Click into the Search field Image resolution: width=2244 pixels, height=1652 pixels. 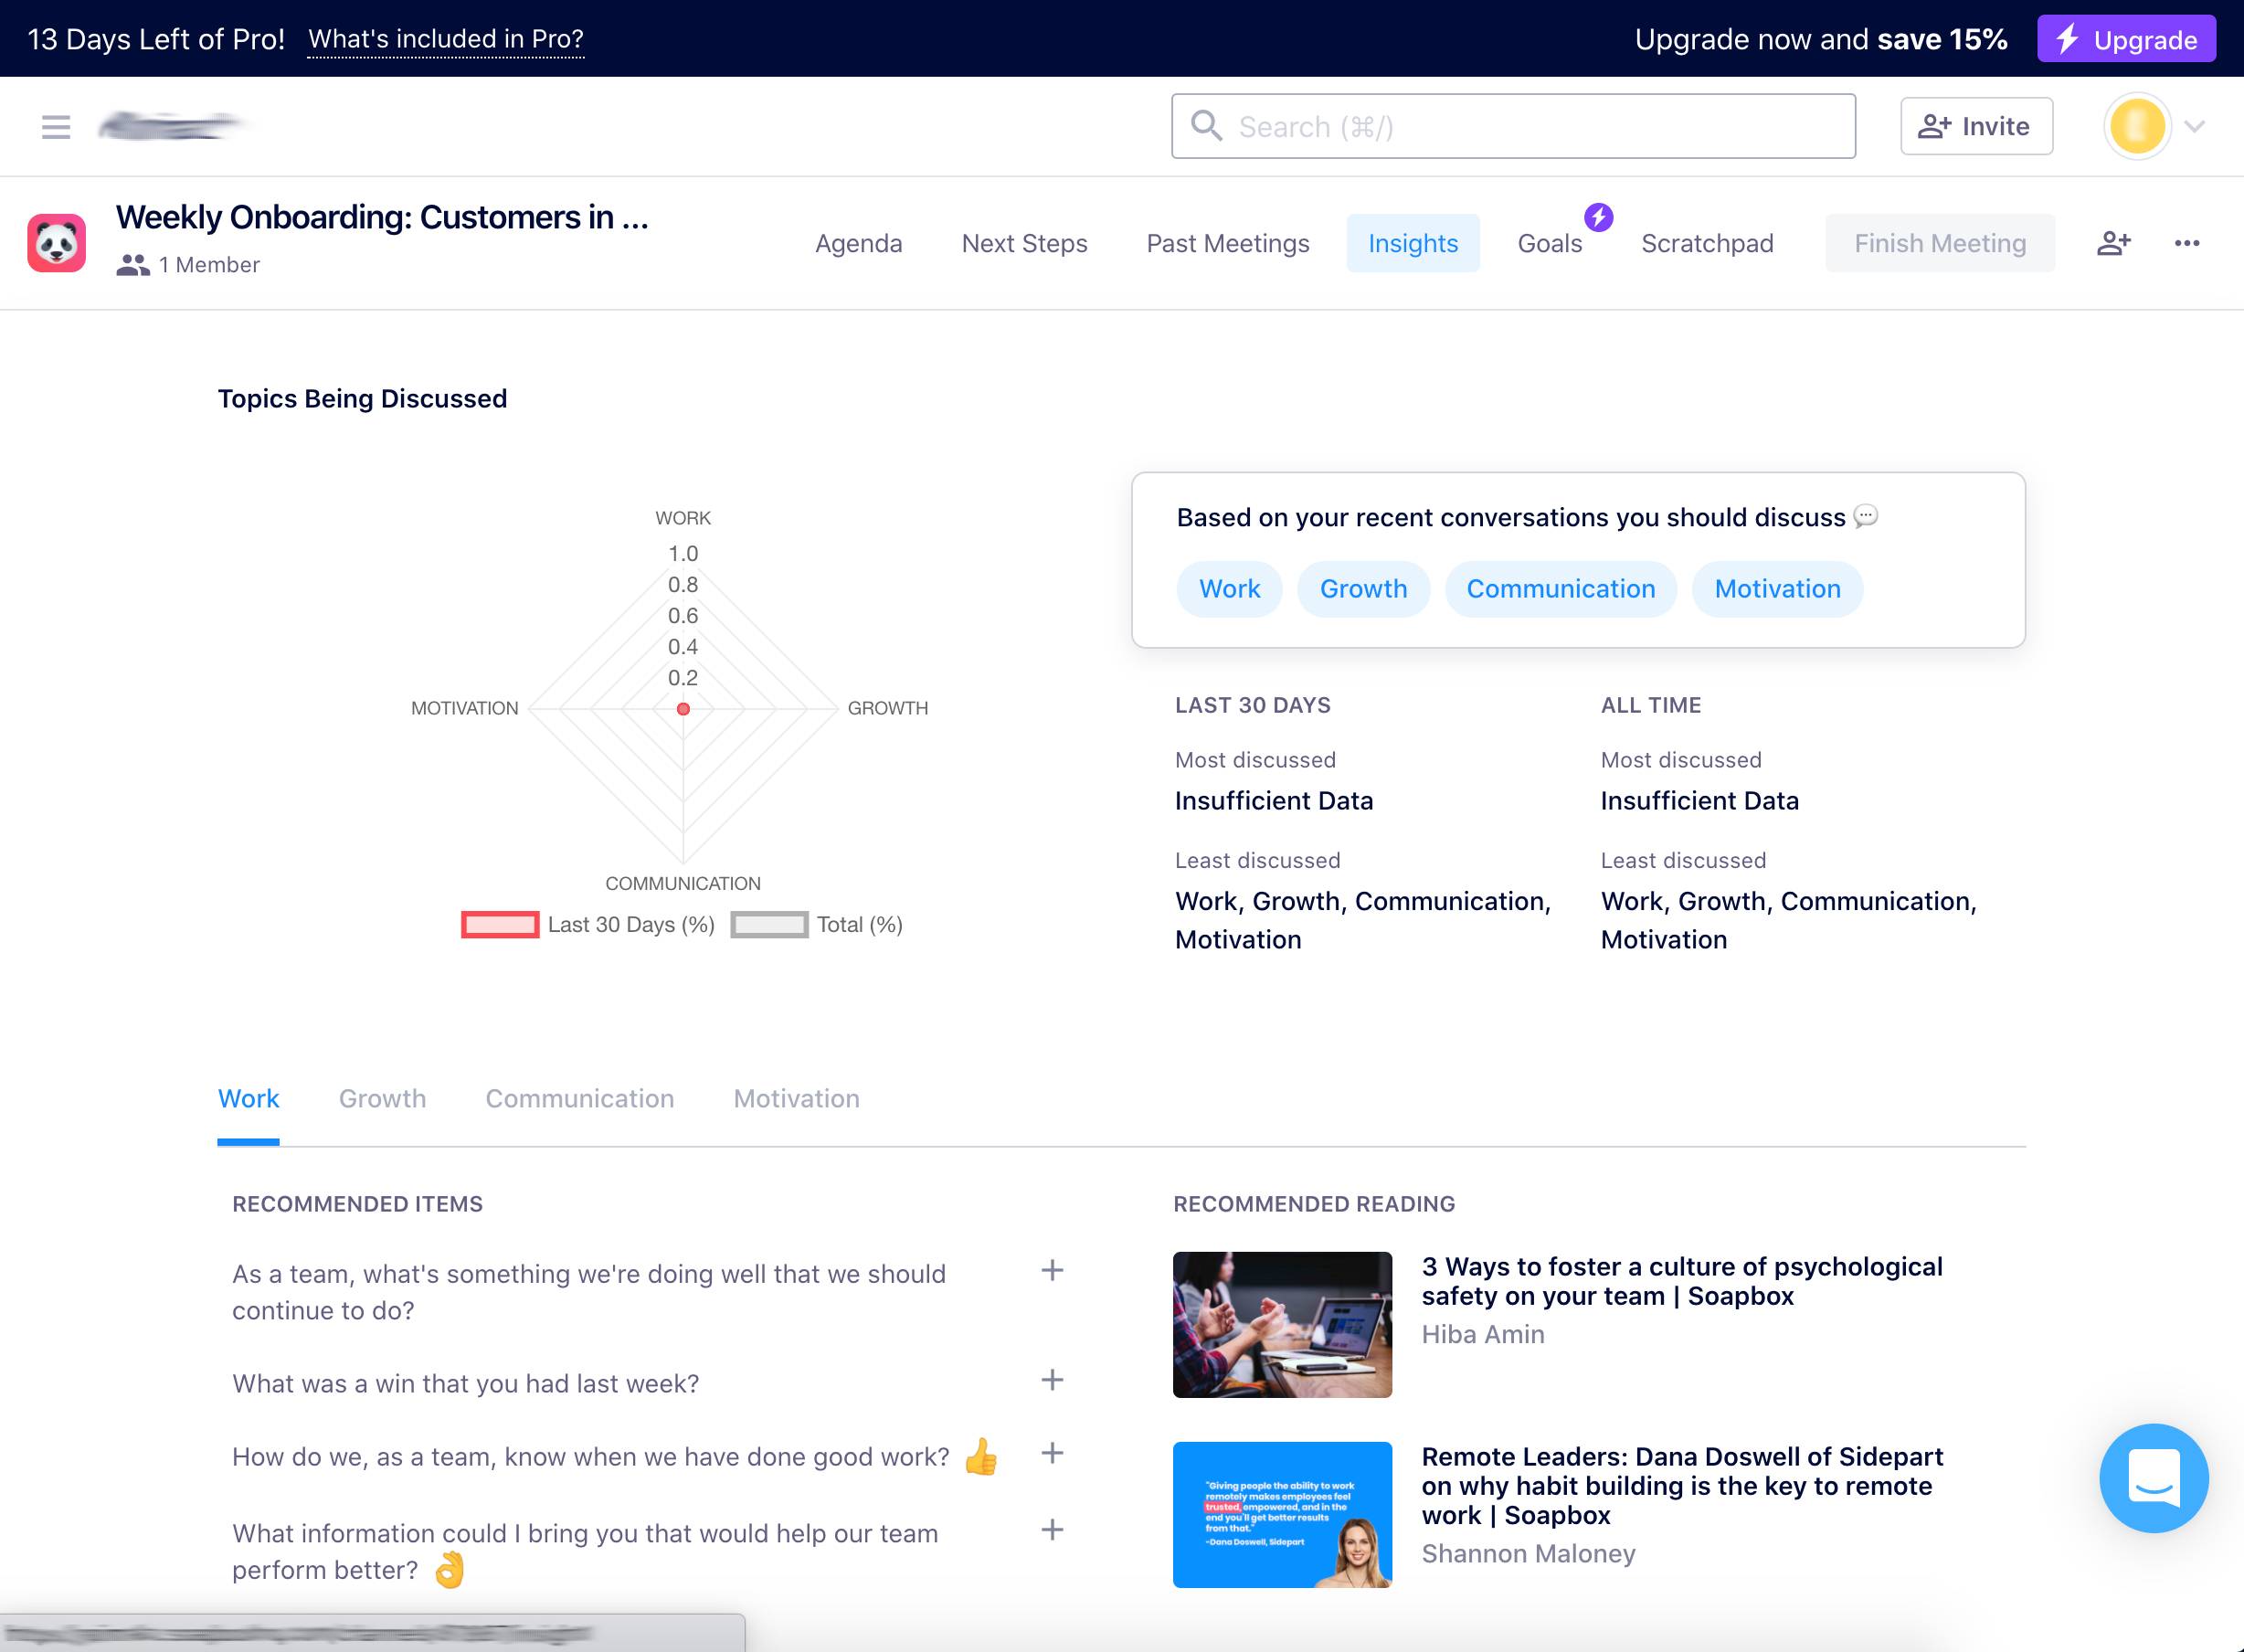click(x=1513, y=126)
